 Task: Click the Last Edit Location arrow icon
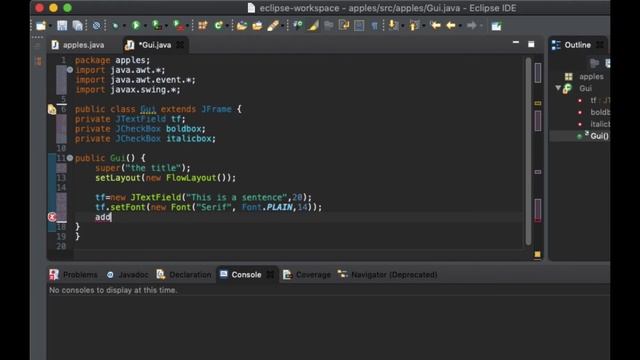(435, 26)
